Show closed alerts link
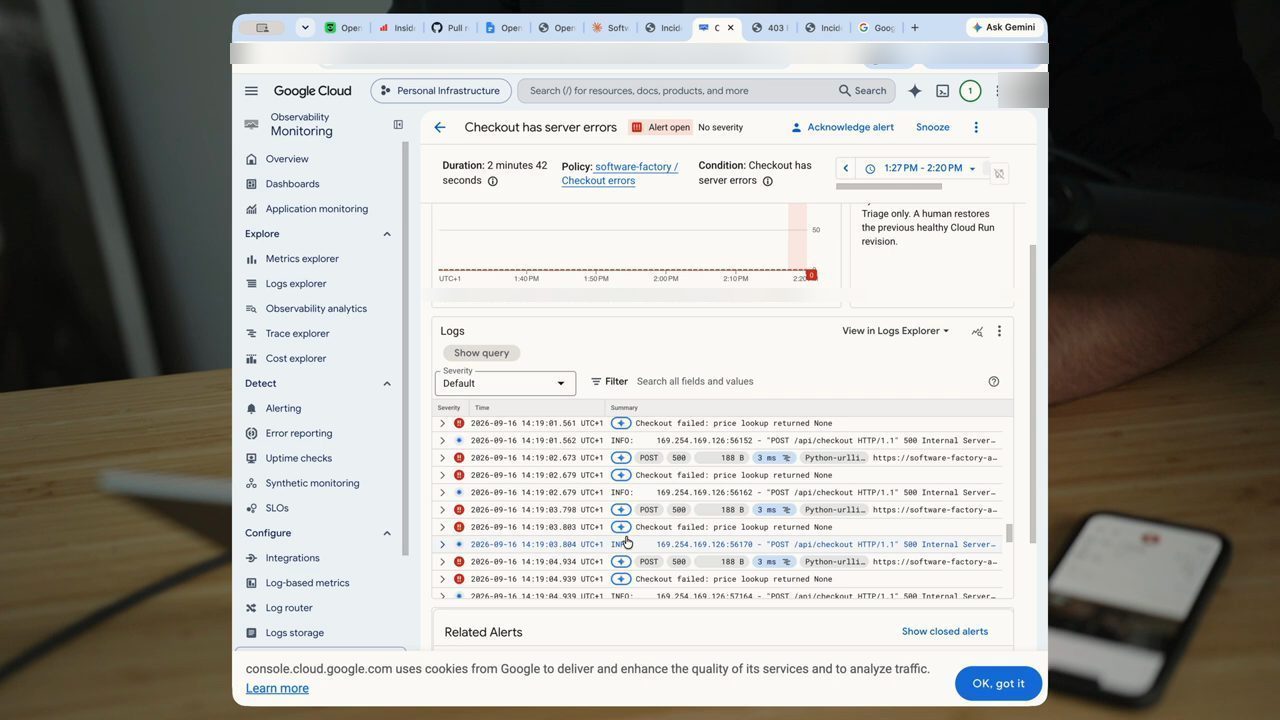This screenshot has width=1280, height=720. [x=945, y=632]
